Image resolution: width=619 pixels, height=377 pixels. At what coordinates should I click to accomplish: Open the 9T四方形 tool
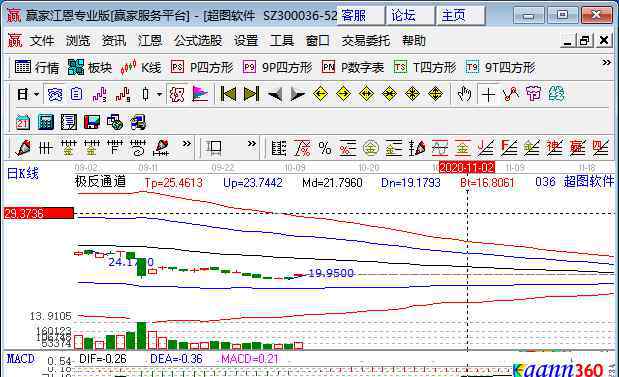(x=500, y=68)
